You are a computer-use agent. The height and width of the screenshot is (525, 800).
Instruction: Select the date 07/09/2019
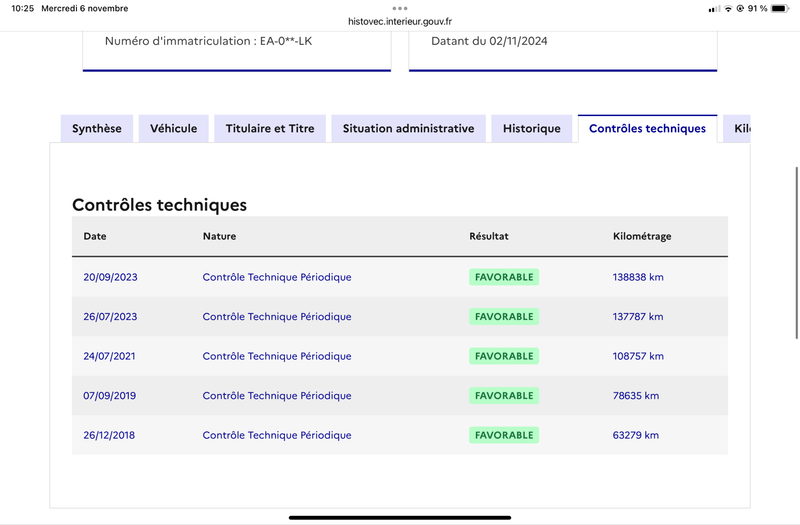(110, 395)
